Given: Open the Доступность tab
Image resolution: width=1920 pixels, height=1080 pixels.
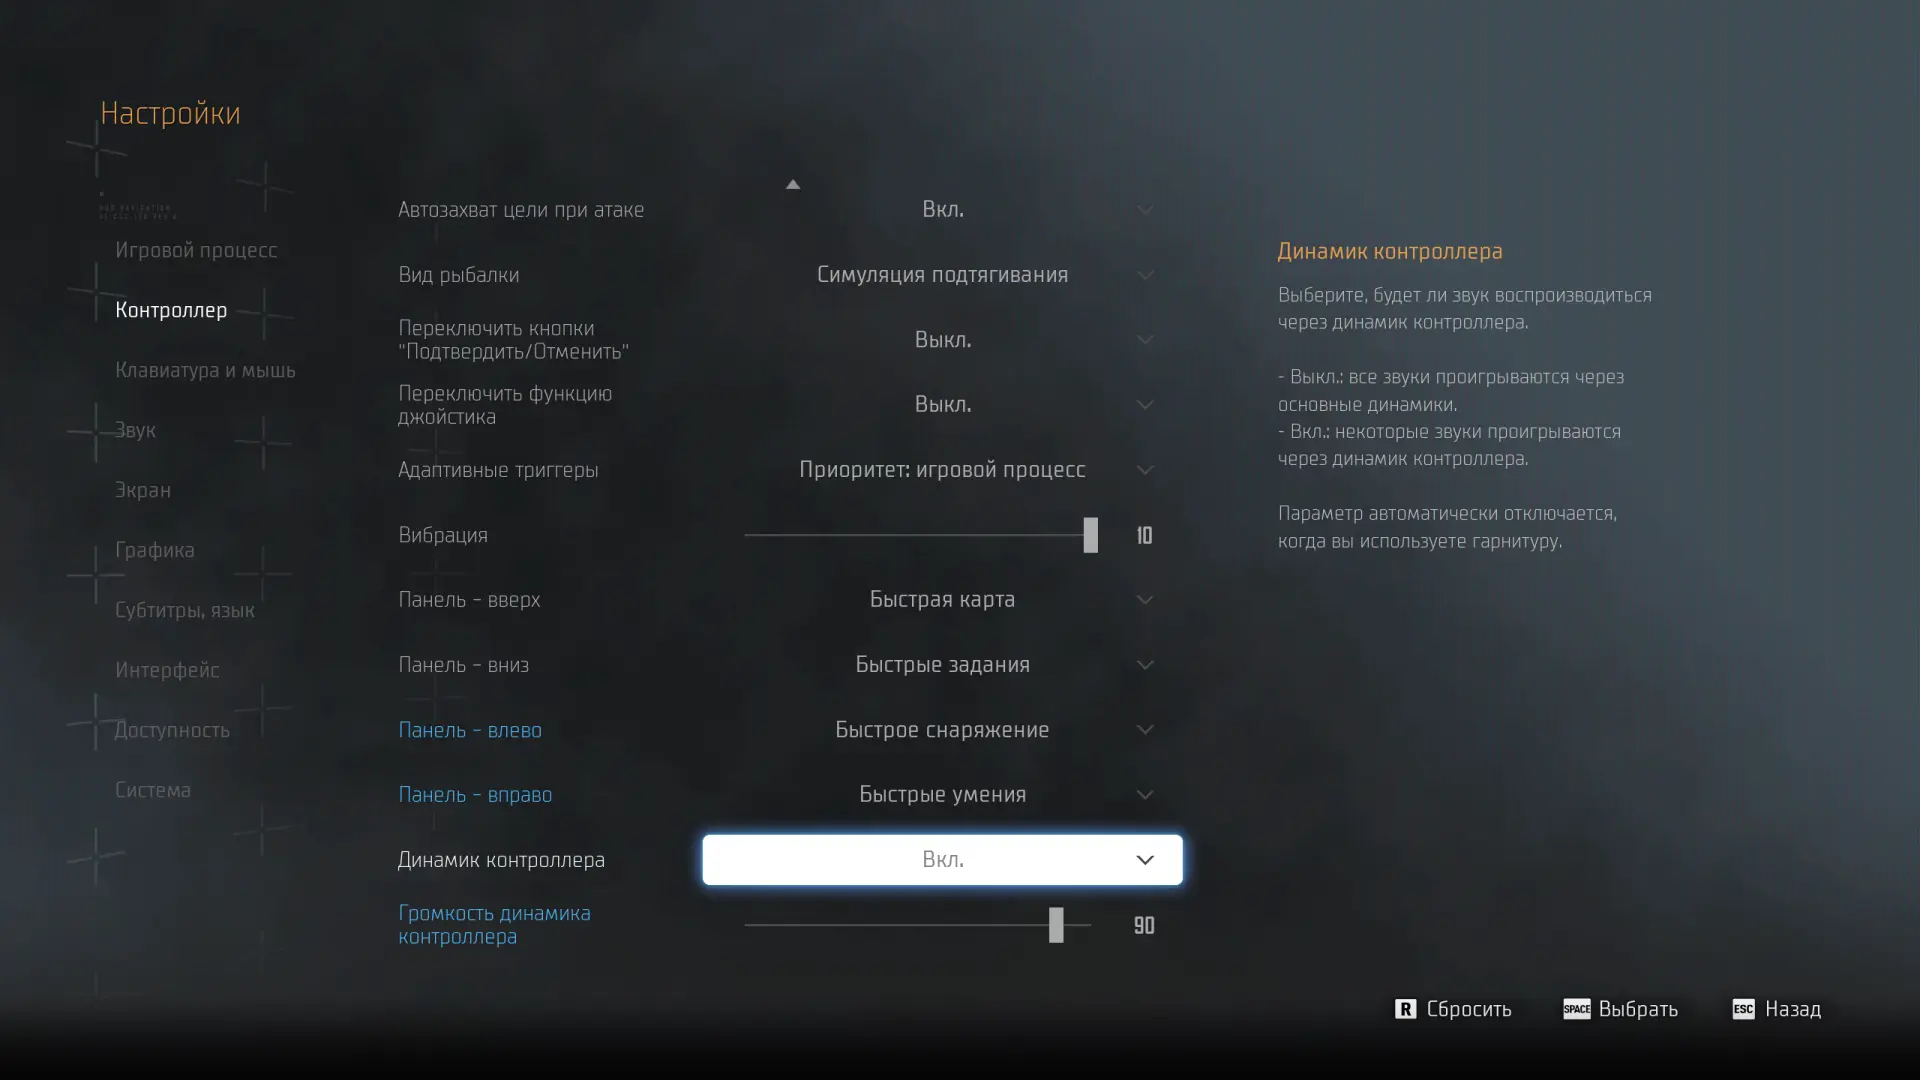Looking at the screenshot, I should [x=172, y=730].
